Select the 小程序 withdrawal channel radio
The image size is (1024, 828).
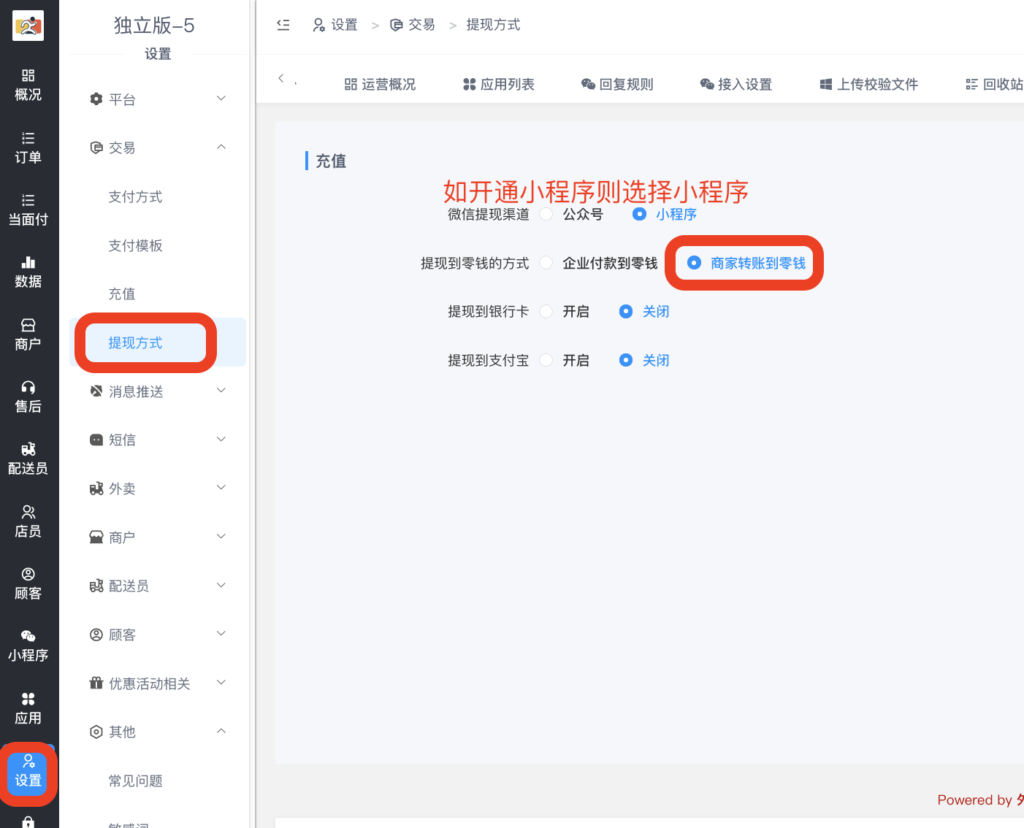(x=639, y=214)
